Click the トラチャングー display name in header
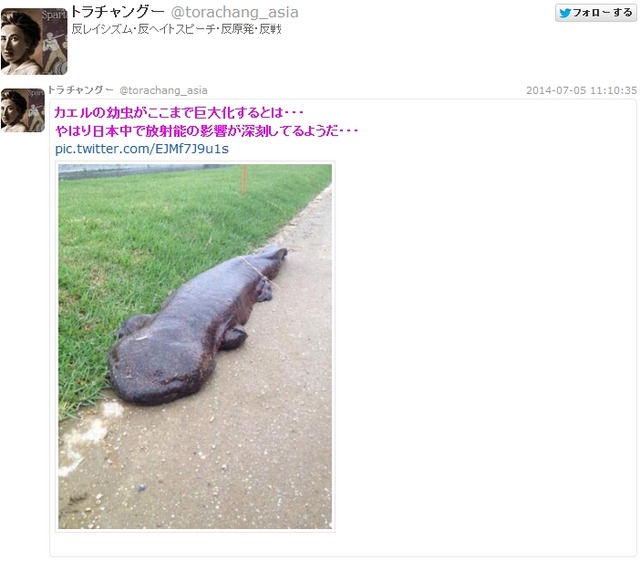The width and height of the screenshot is (640, 561). (117, 12)
